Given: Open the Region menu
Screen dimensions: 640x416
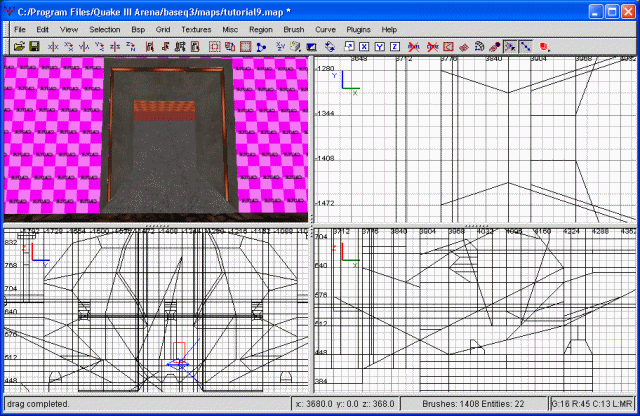Looking at the screenshot, I should [261, 29].
